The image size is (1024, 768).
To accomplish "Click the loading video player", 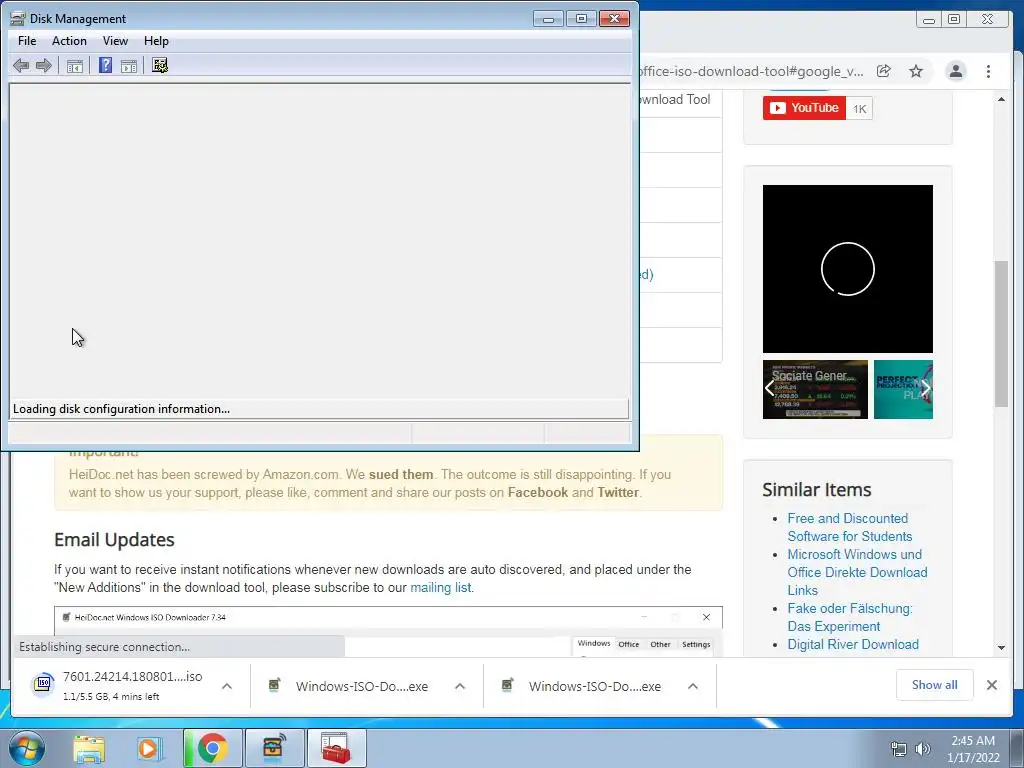I will (x=848, y=269).
